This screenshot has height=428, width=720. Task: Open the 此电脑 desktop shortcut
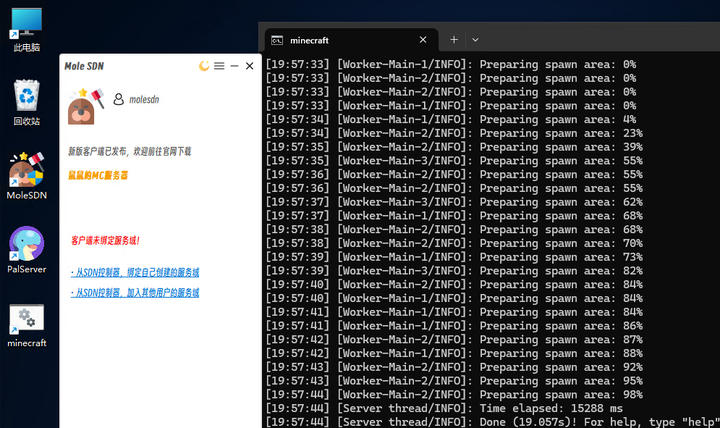(x=27, y=29)
